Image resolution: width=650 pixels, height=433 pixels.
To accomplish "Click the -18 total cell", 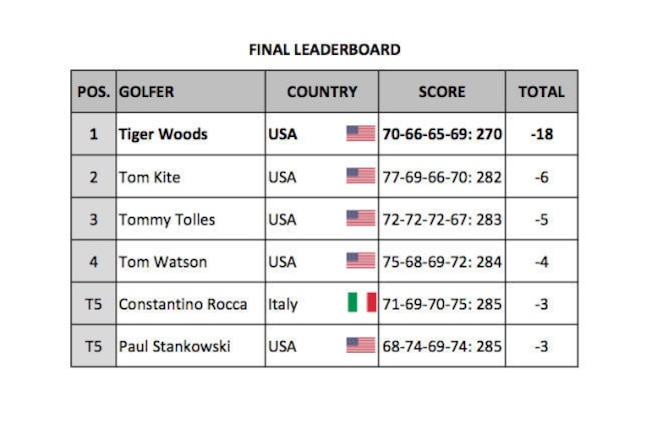I will click(x=541, y=134).
